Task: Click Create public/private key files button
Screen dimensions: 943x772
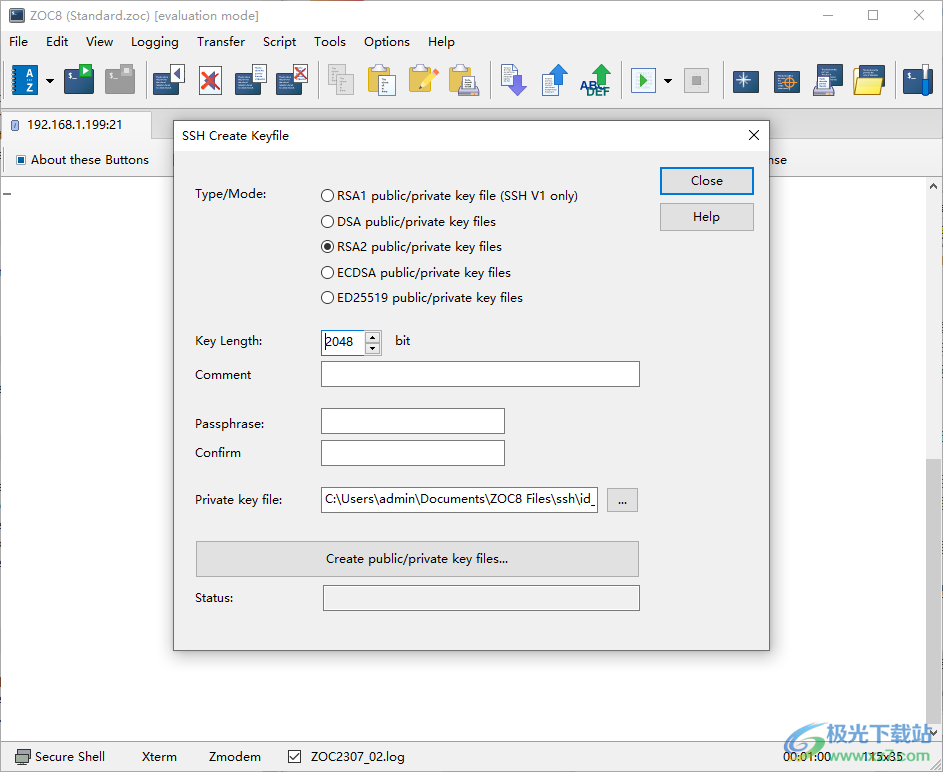Action: pos(417,559)
